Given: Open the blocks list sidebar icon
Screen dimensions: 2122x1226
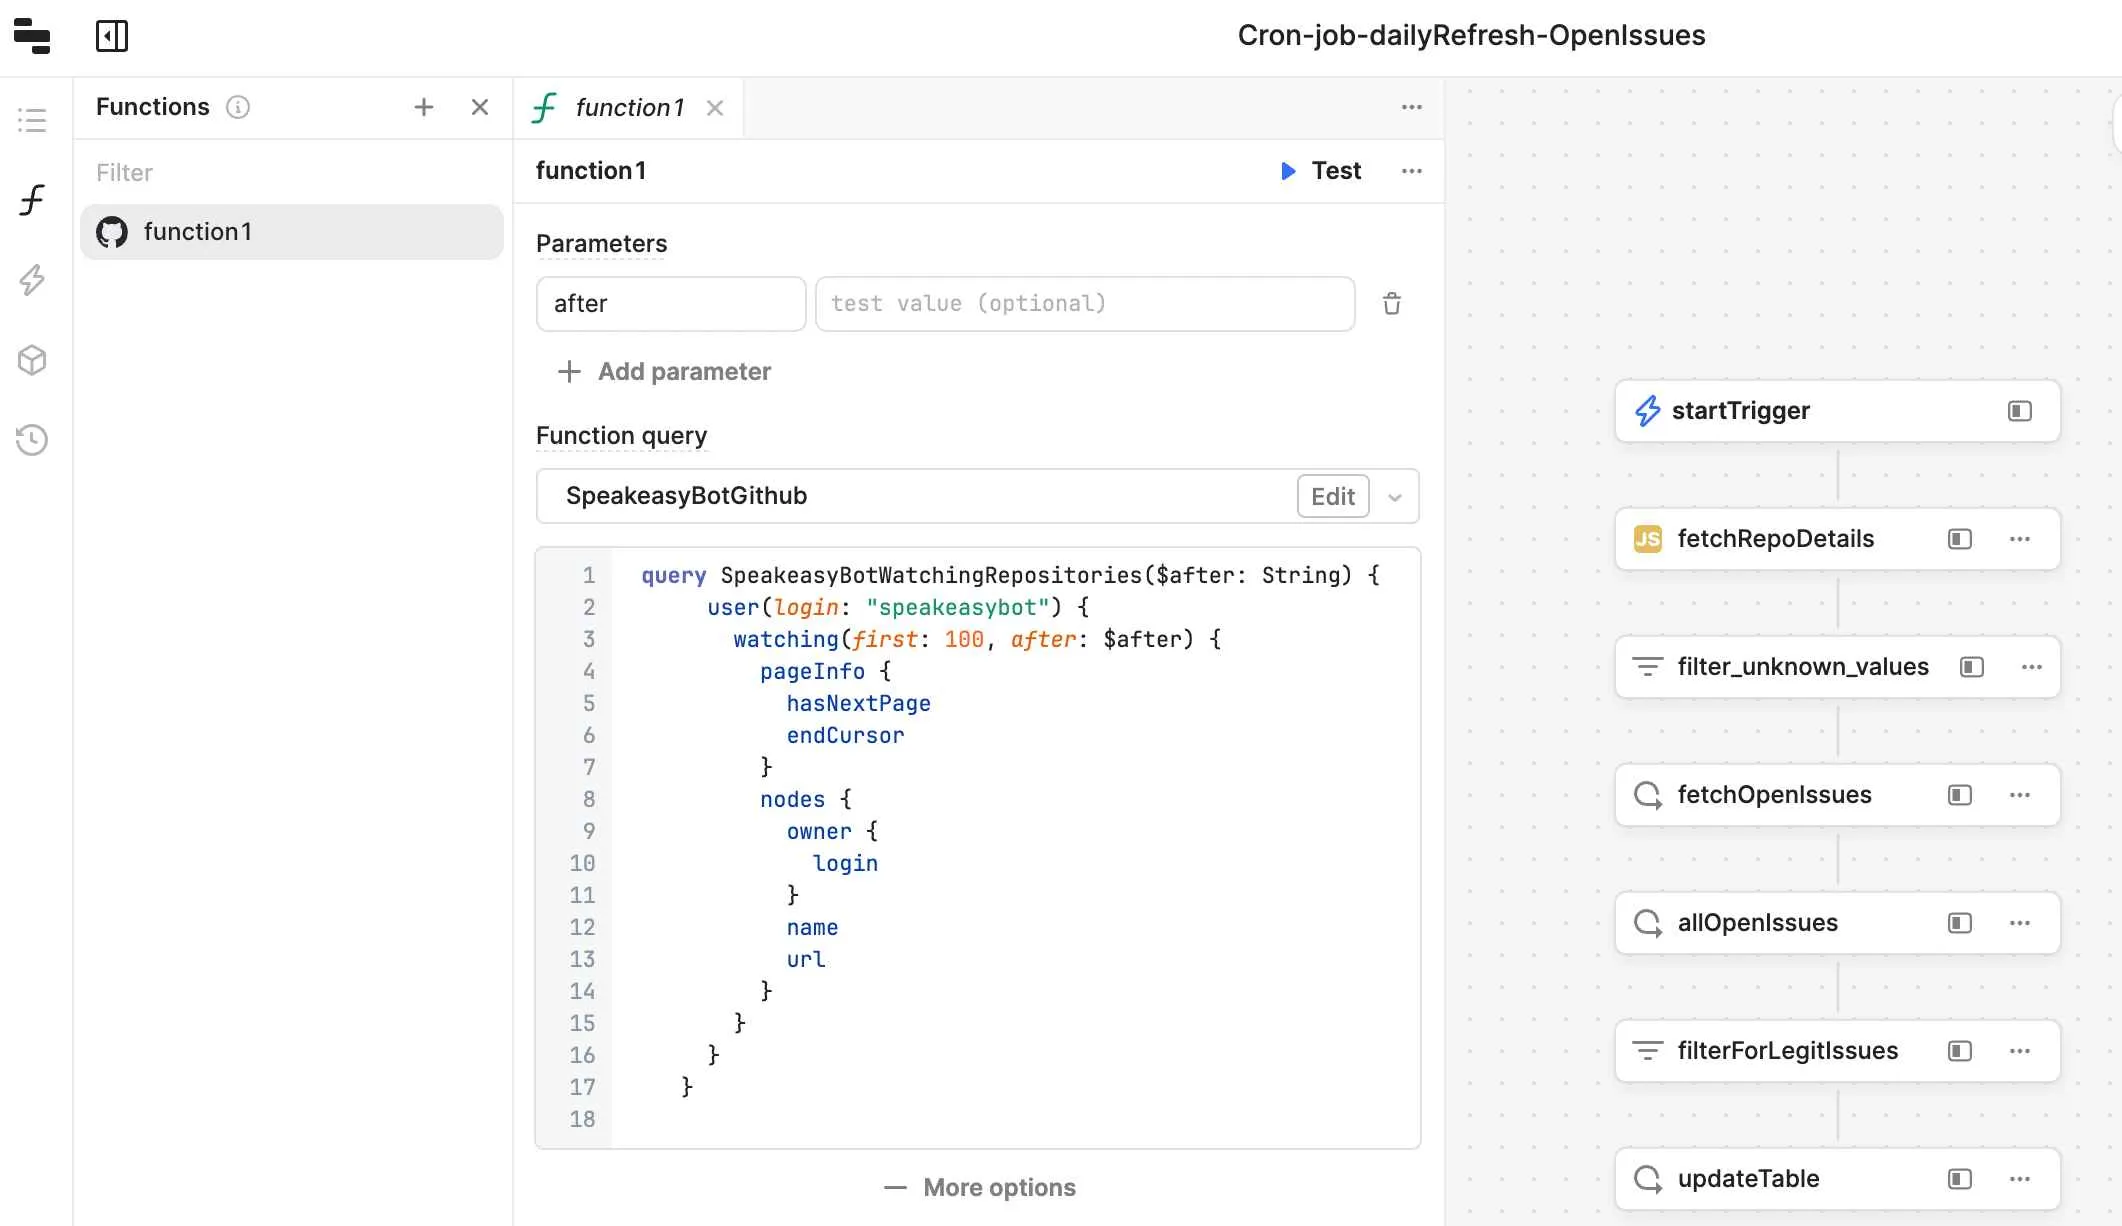Looking at the screenshot, I should click(32, 121).
